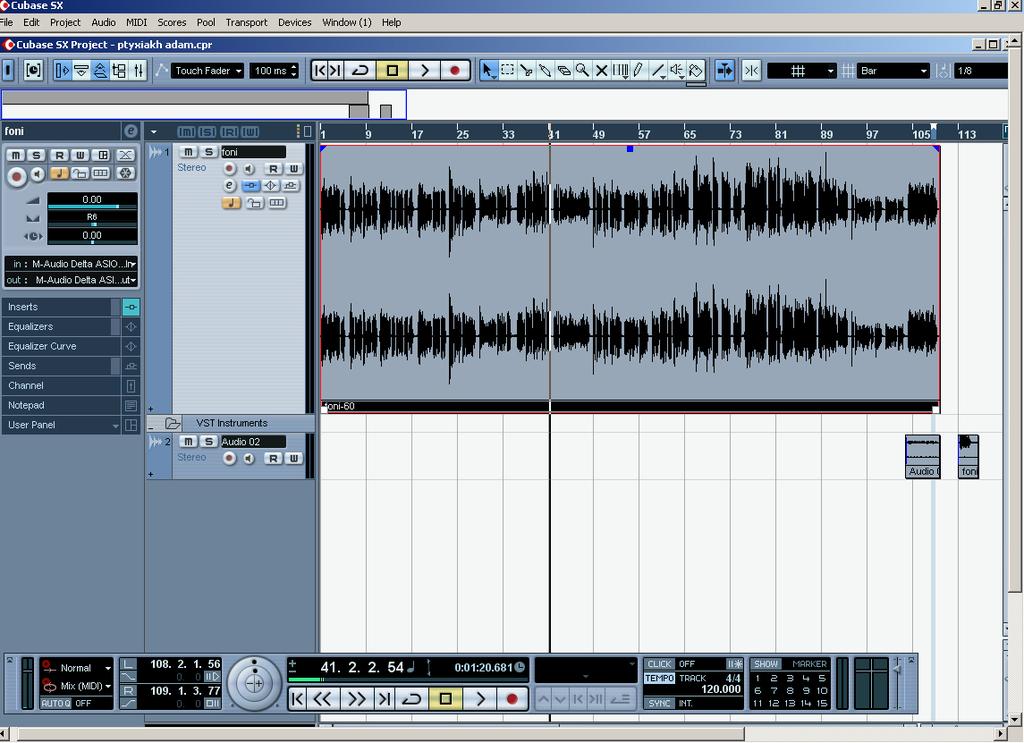Open the Devices menu

pos(295,22)
